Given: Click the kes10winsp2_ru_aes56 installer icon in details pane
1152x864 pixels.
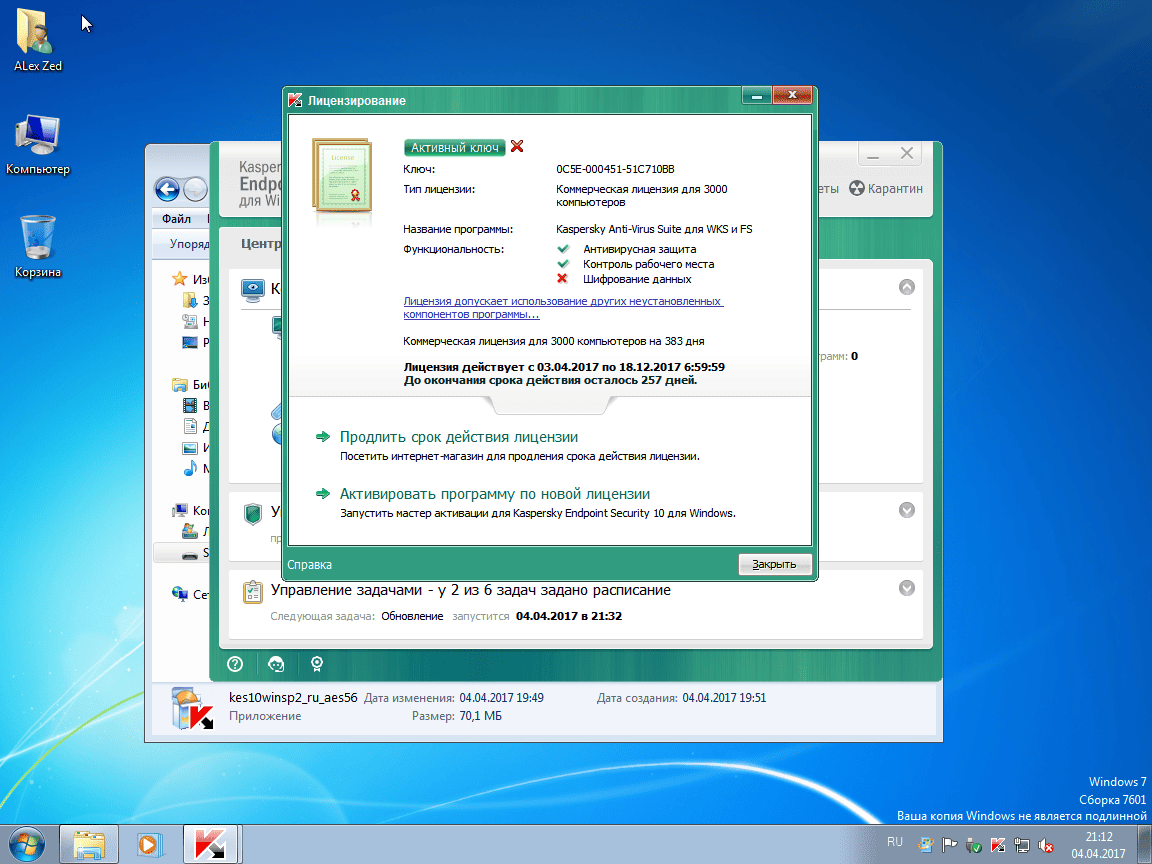Looking at the screenshot, I should pyautogui.click(x=191, y=708).
